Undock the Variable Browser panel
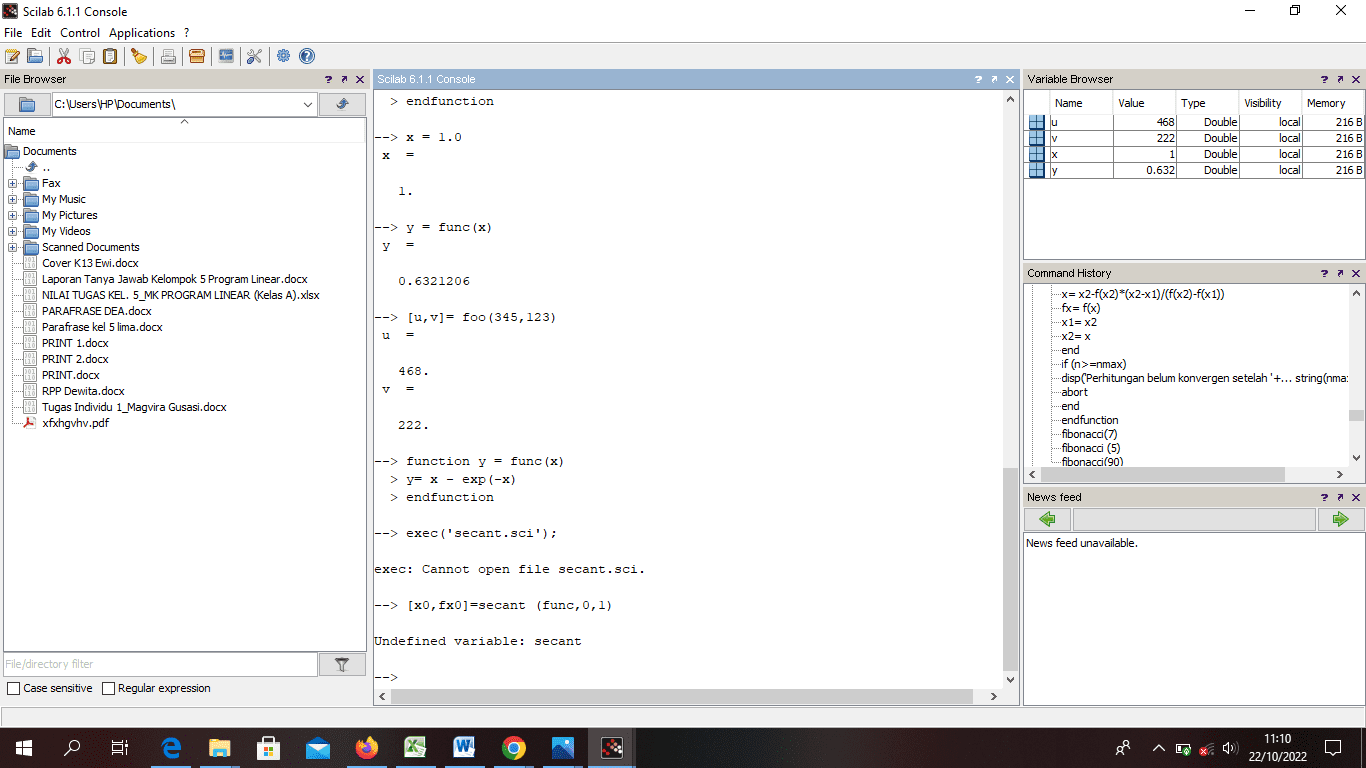 pyautogui.click(x=1340, y=79)
